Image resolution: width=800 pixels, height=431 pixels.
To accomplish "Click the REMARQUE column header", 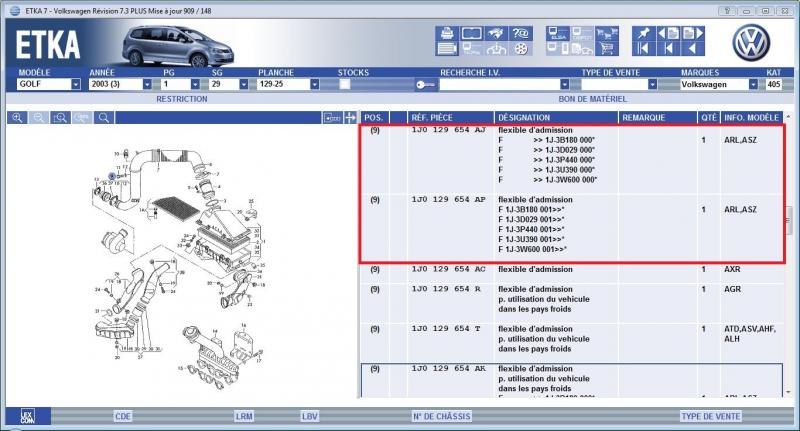I will (x=658, y=118).
